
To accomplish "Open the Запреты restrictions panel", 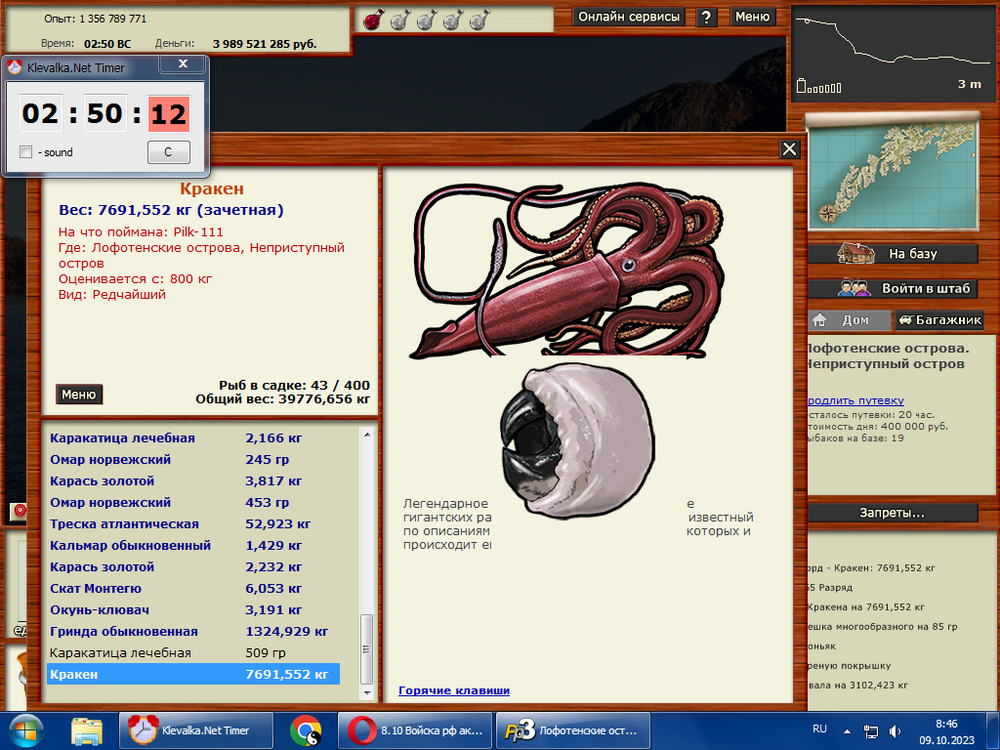I will pos(892,513).
